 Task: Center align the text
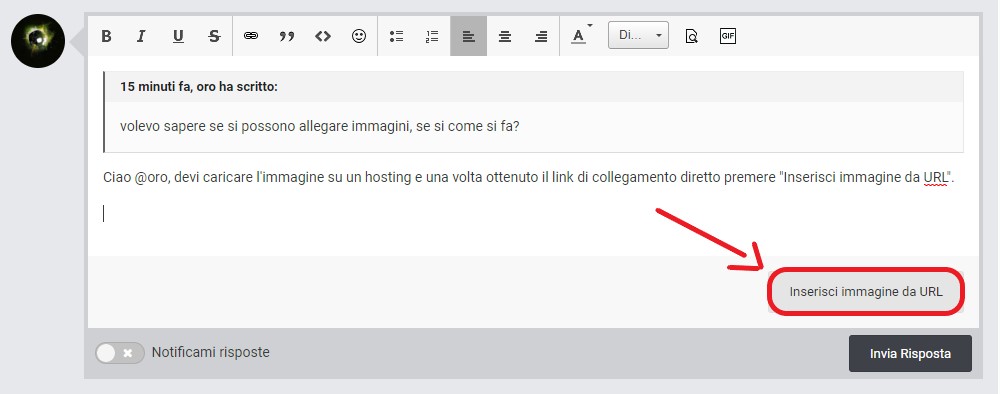tap(505, 36)
